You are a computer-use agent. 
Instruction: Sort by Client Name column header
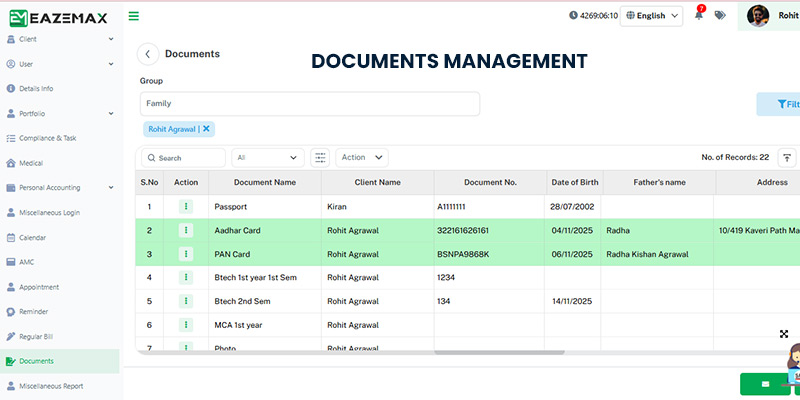tap(378, 182)
